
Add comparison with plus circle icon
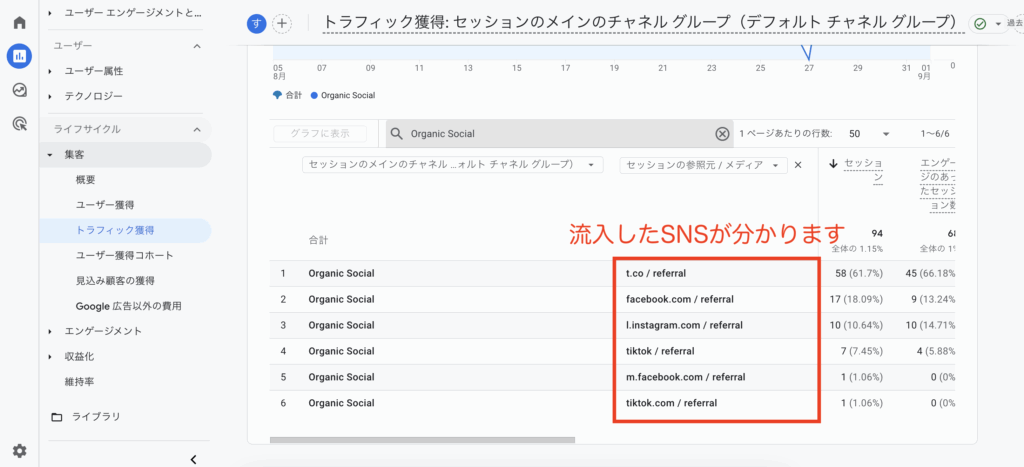coord(281,24)
